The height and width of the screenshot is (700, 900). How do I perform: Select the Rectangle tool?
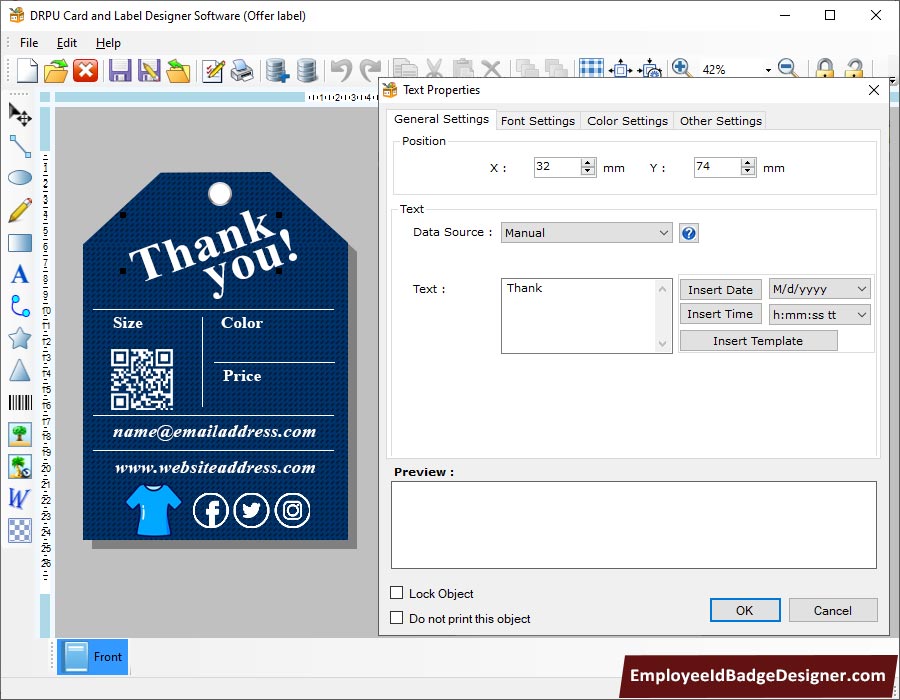[20, 243]
